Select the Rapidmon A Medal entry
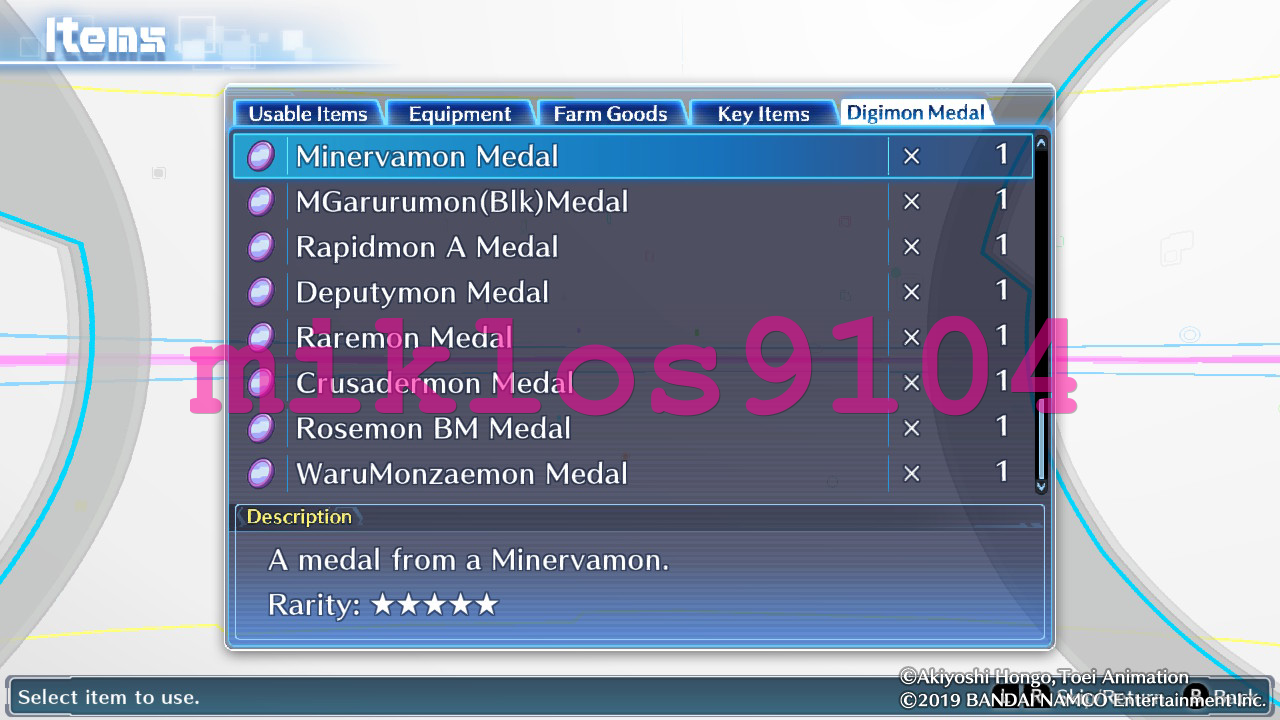This screenshot has width=1280, height=720. 633,247
